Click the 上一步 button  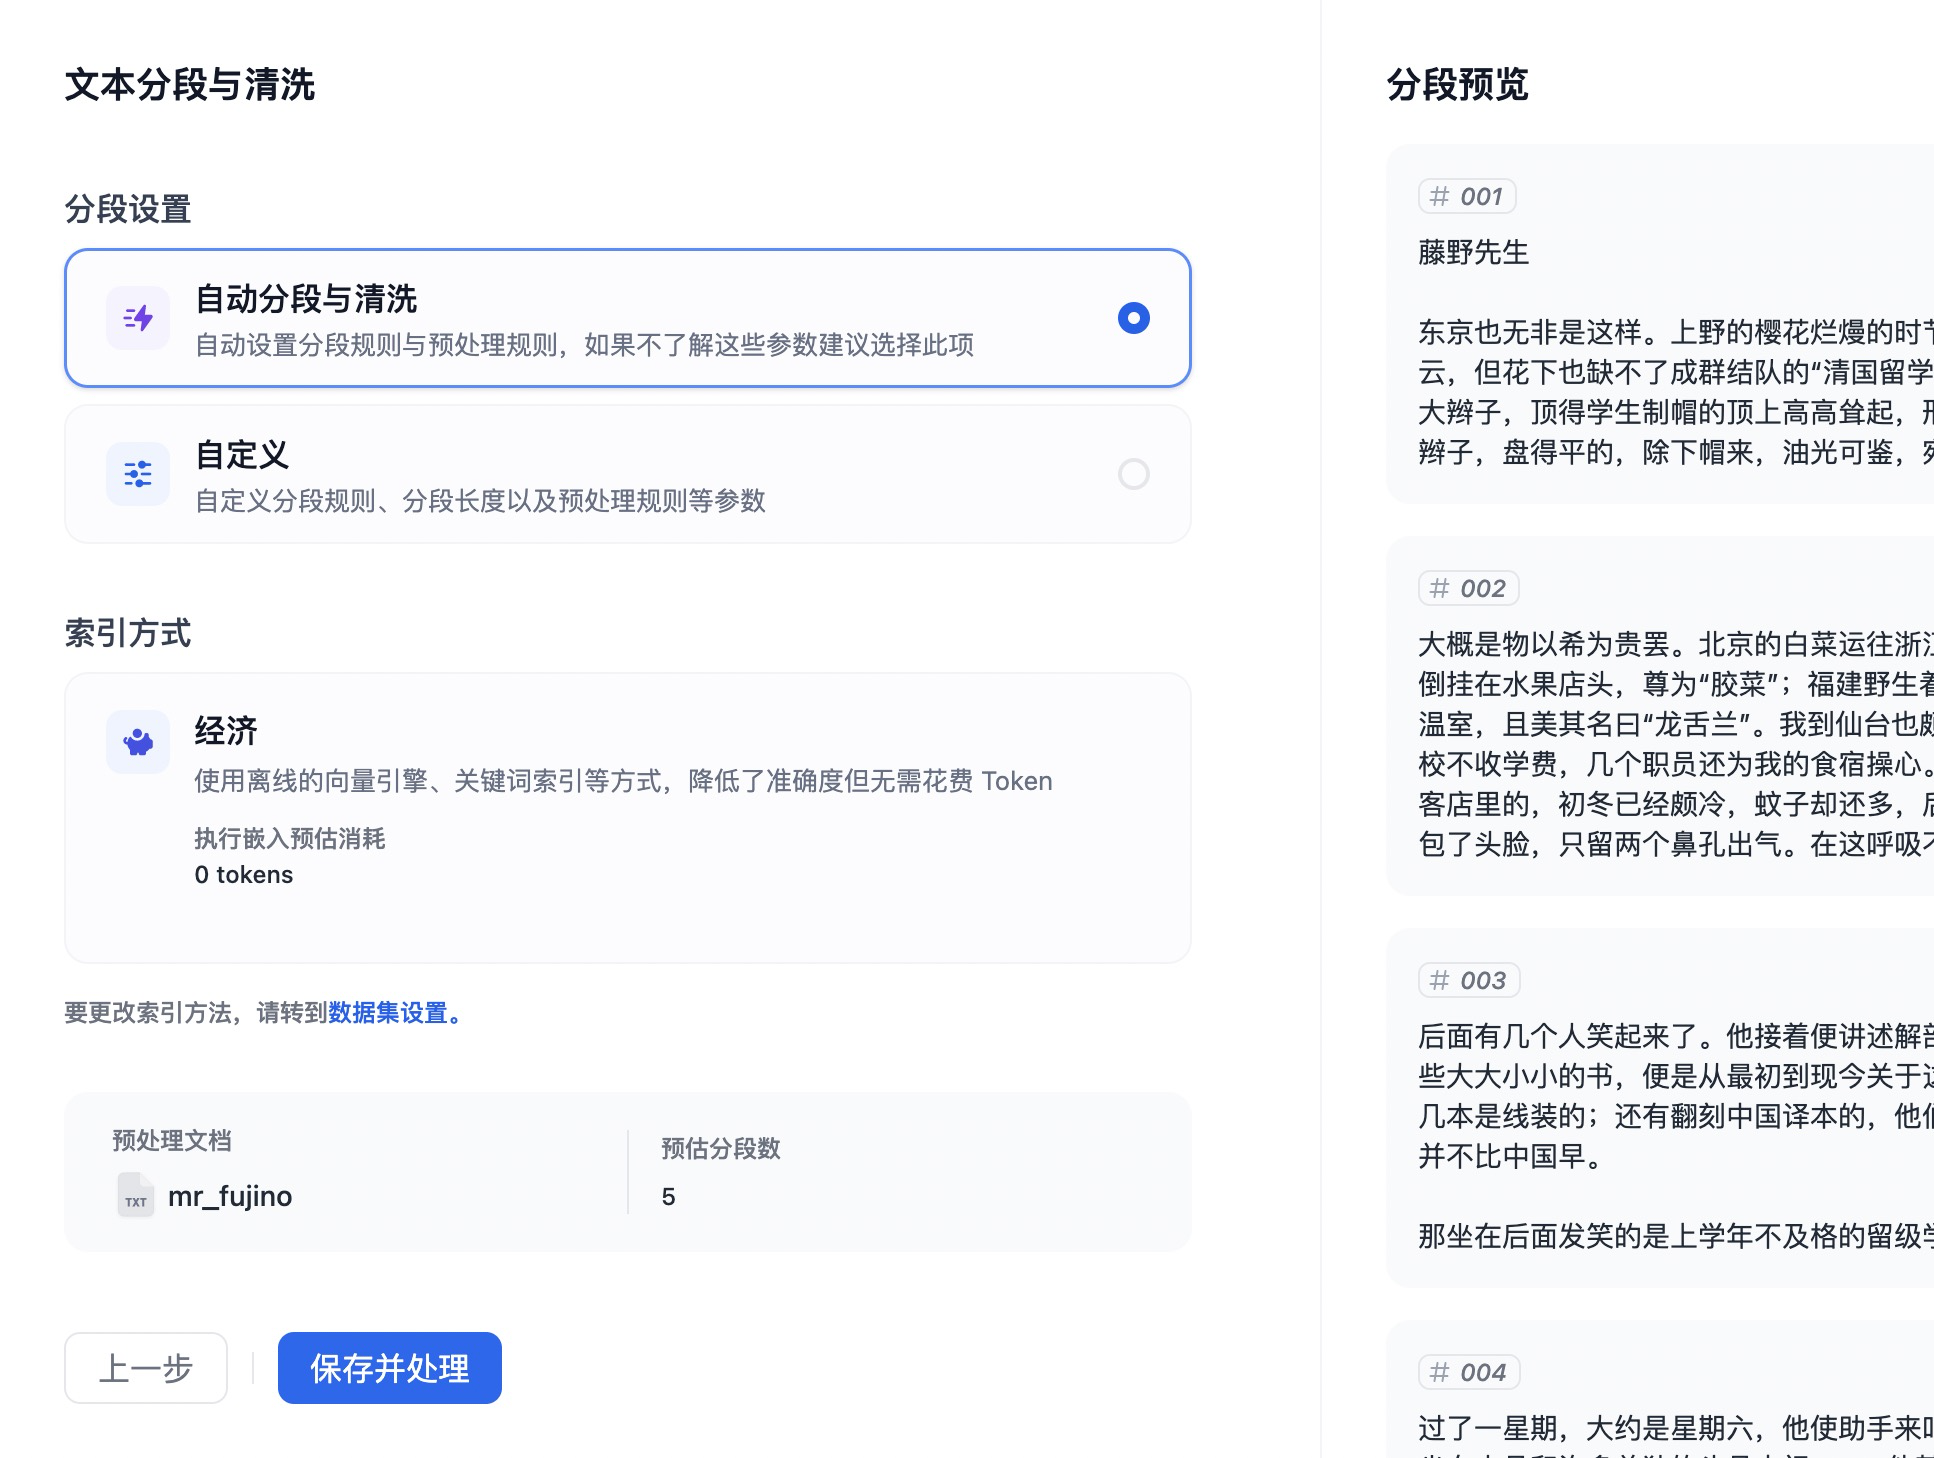point(145,1368)
